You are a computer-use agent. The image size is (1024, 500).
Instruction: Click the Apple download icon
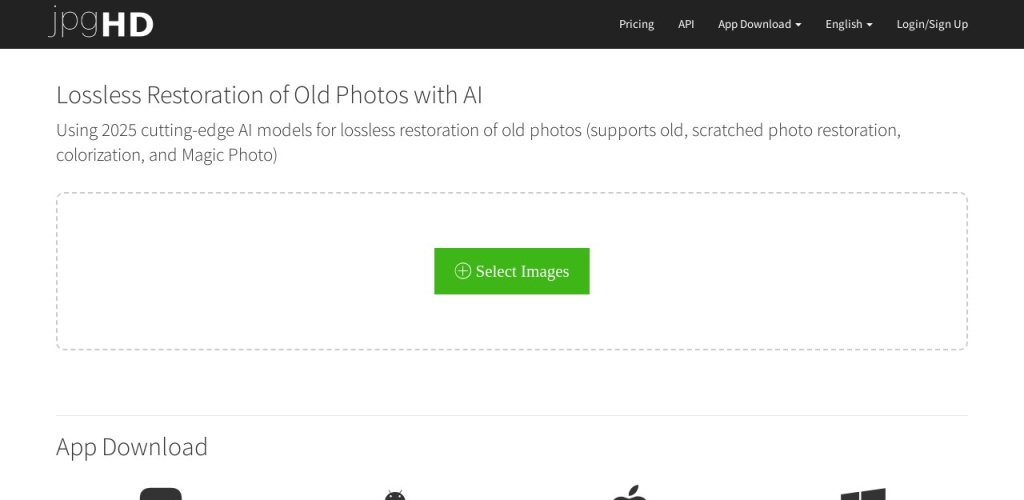coord(629,494)
